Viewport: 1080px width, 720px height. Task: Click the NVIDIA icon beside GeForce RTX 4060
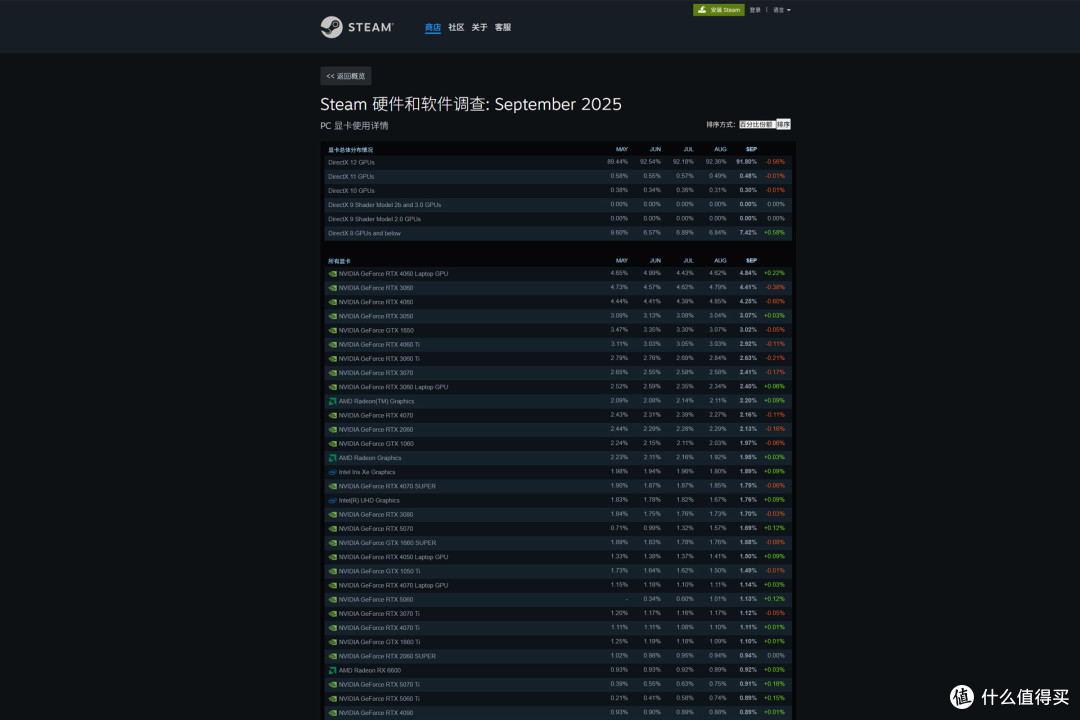pos(333,302)
